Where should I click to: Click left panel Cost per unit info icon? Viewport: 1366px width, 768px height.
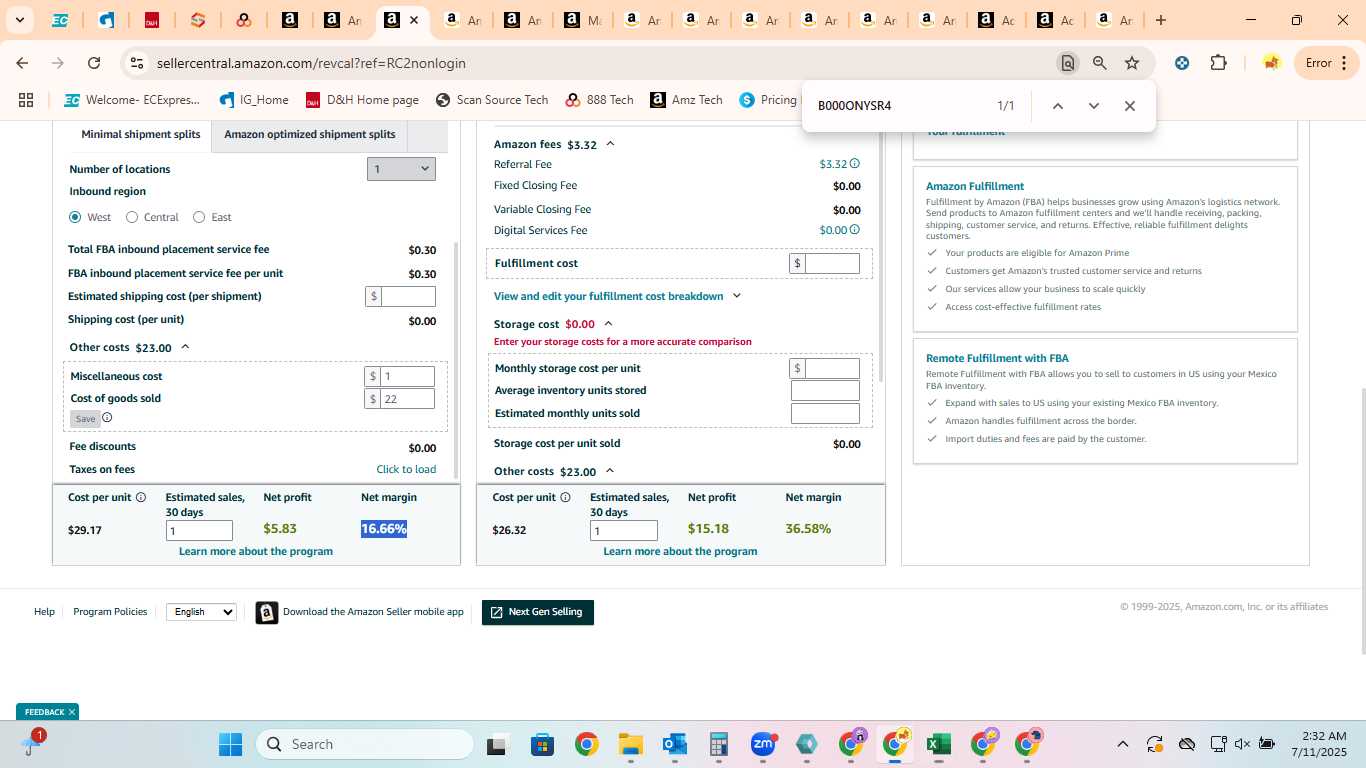(141, 497)
